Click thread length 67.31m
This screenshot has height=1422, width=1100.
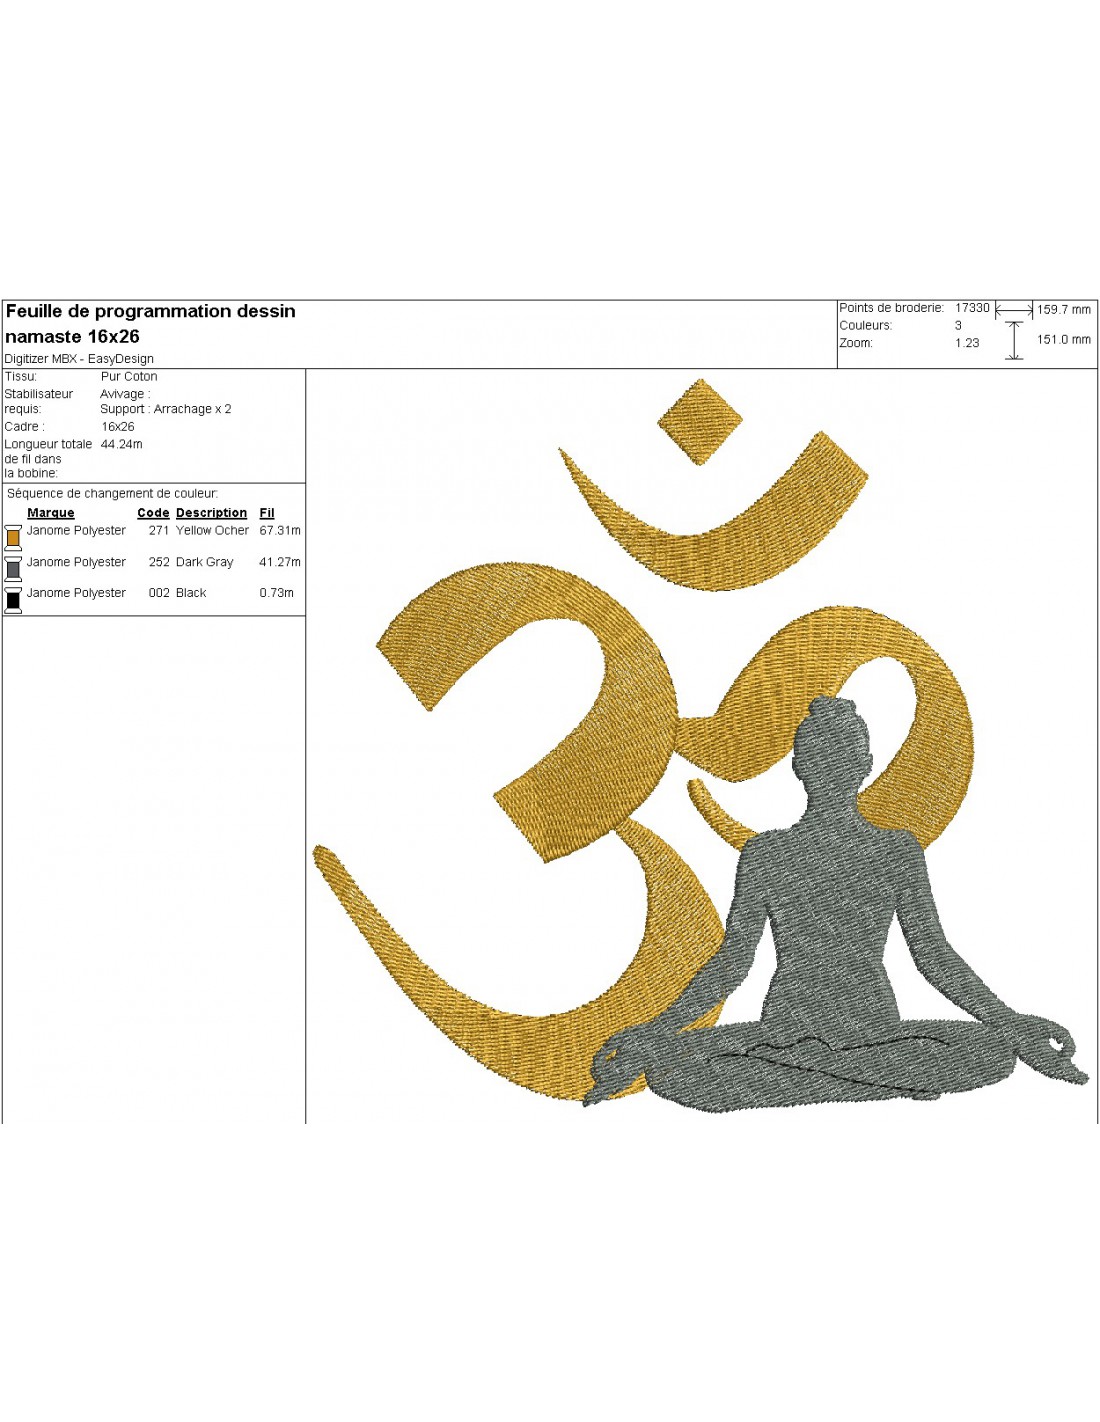(280, 531)
